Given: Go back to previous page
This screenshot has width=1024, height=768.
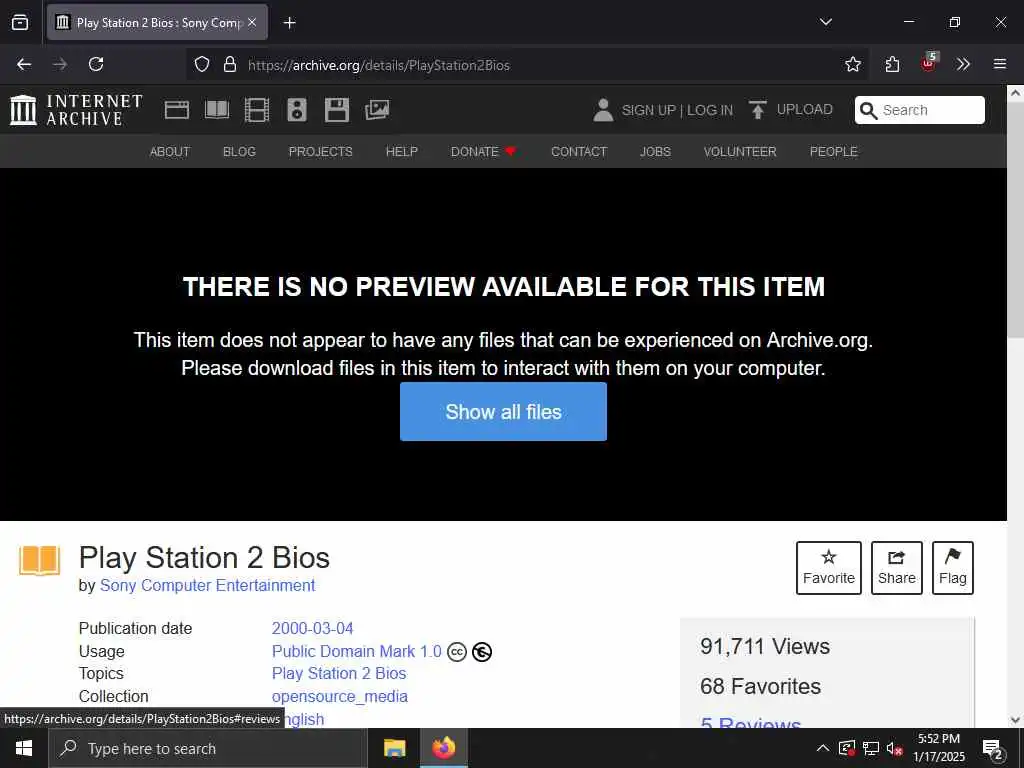Looking at the screenshot, I should [x=24, y=64].
